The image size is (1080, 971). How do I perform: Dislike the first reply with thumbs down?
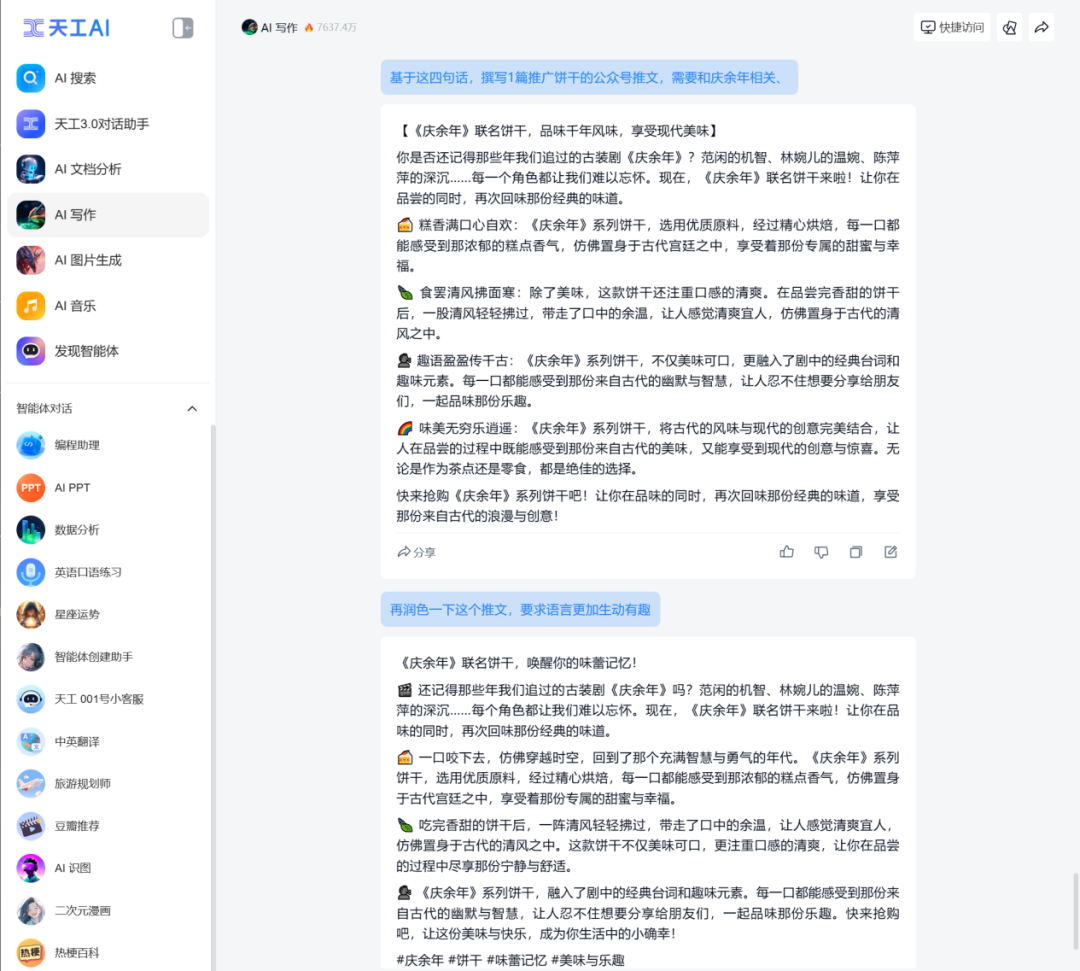pyautogui.click(x=821, y=552)
